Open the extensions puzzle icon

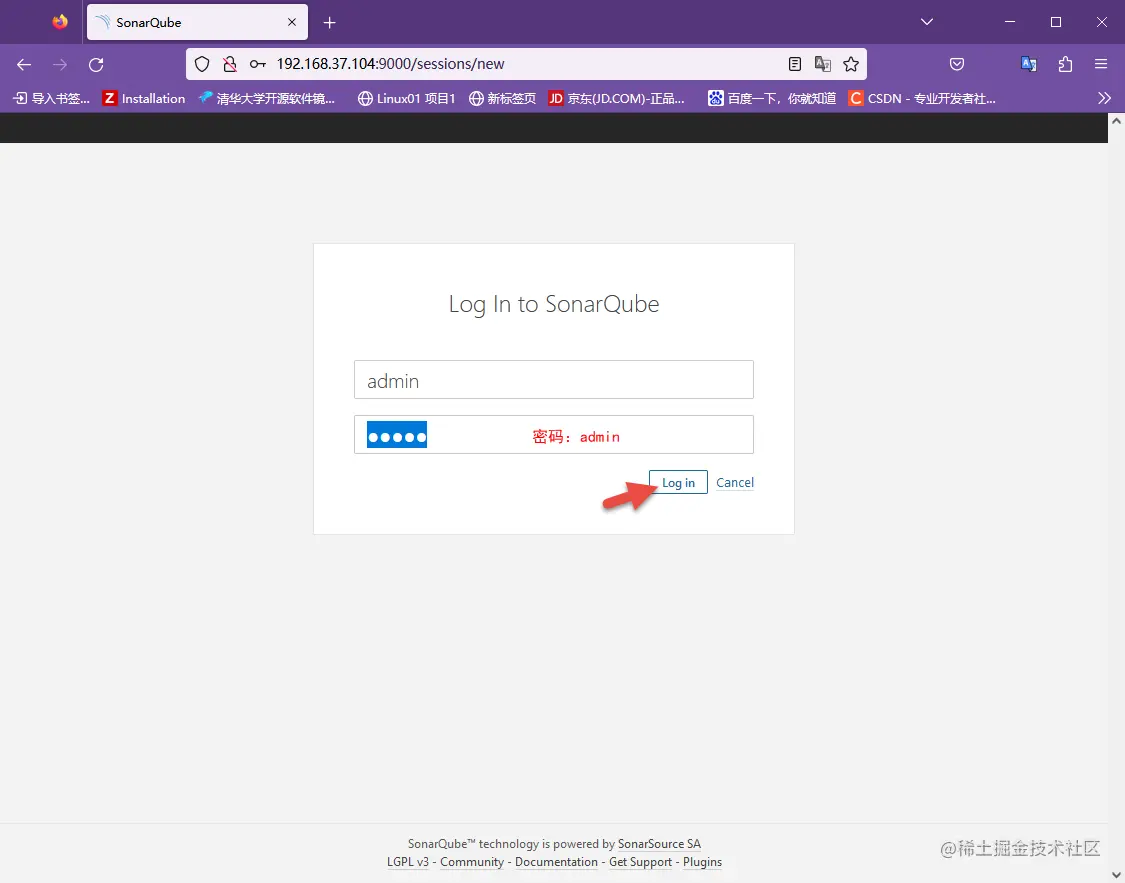1065,65
